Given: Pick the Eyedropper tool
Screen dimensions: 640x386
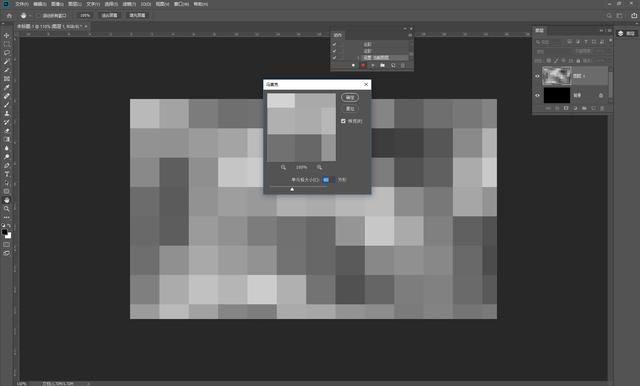Looking at the screenshot, I should 7,87.
